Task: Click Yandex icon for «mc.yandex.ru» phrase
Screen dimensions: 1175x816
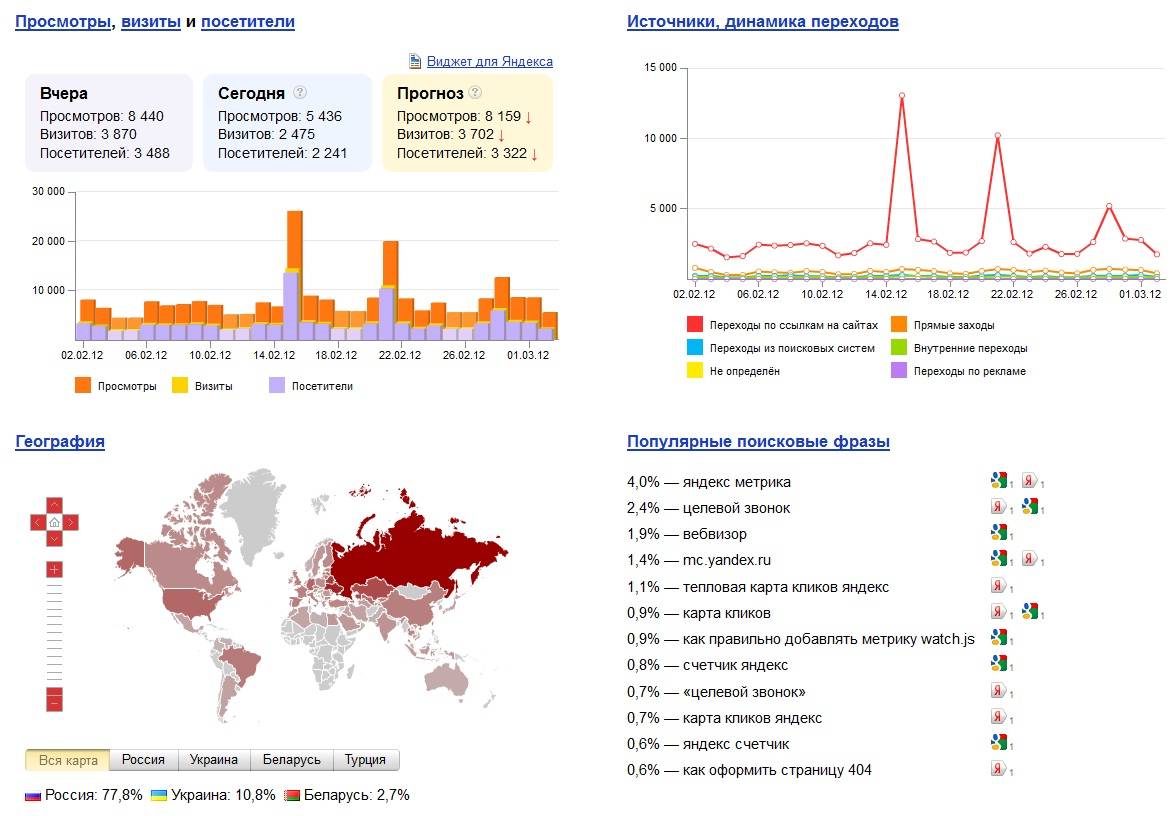Action: (1030, 558)
